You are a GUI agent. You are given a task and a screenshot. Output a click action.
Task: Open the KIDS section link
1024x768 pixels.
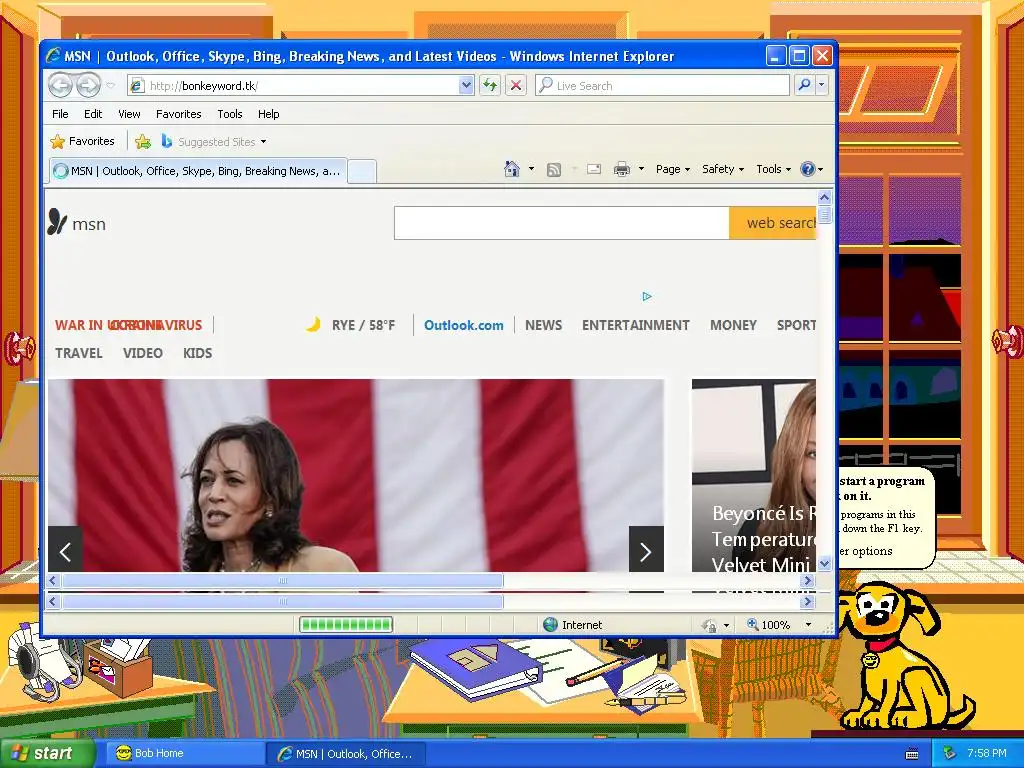[197, 353]
